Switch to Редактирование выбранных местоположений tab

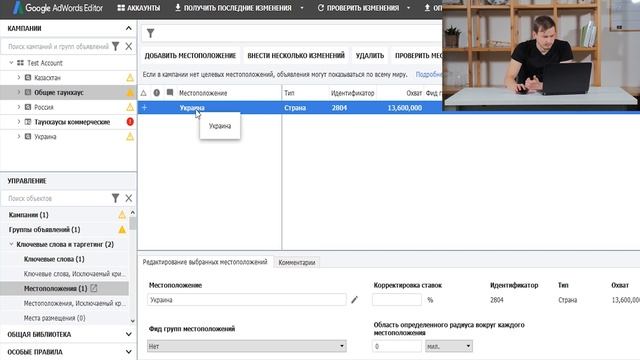coord(205,262)
